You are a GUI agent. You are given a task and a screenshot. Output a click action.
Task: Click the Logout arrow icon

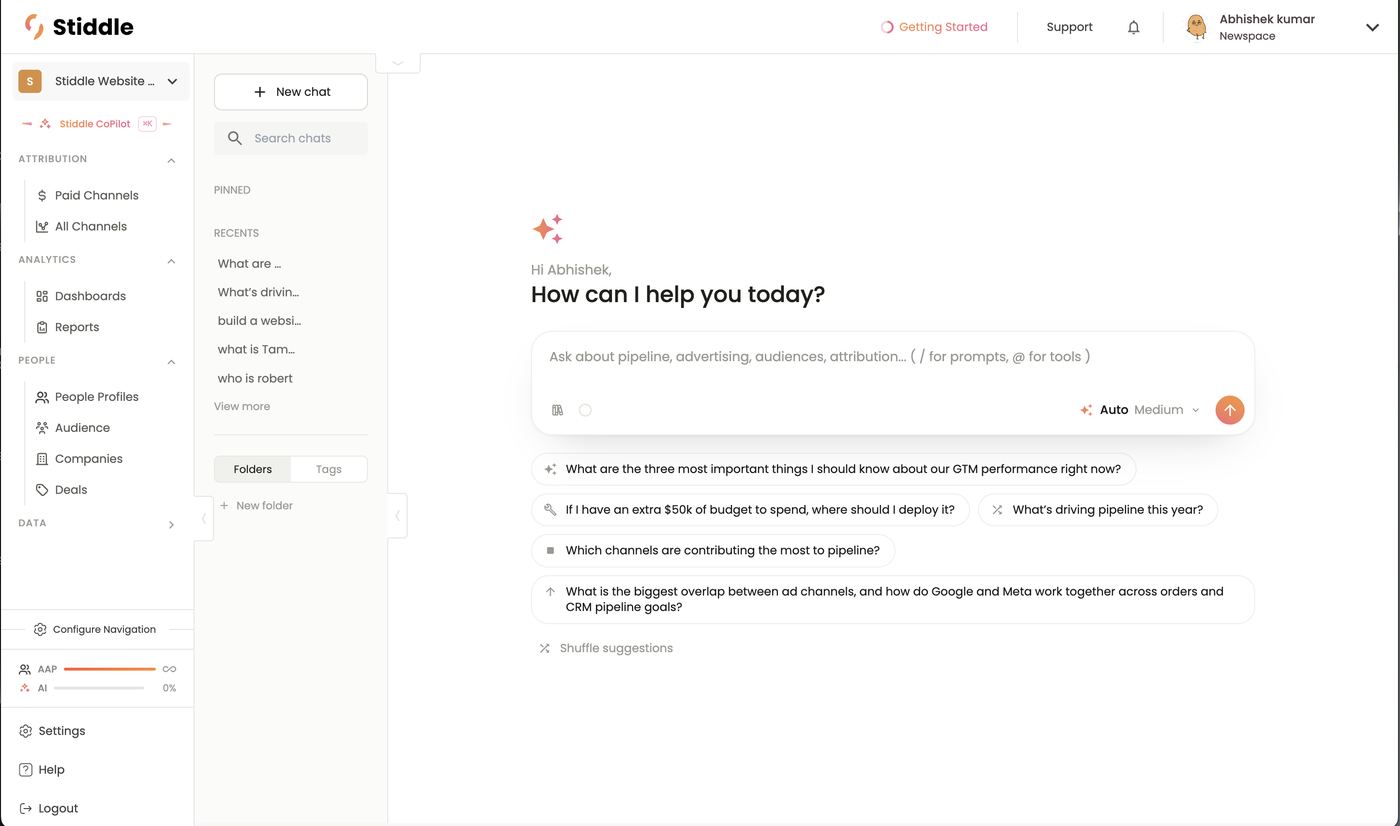coord(26,808)
